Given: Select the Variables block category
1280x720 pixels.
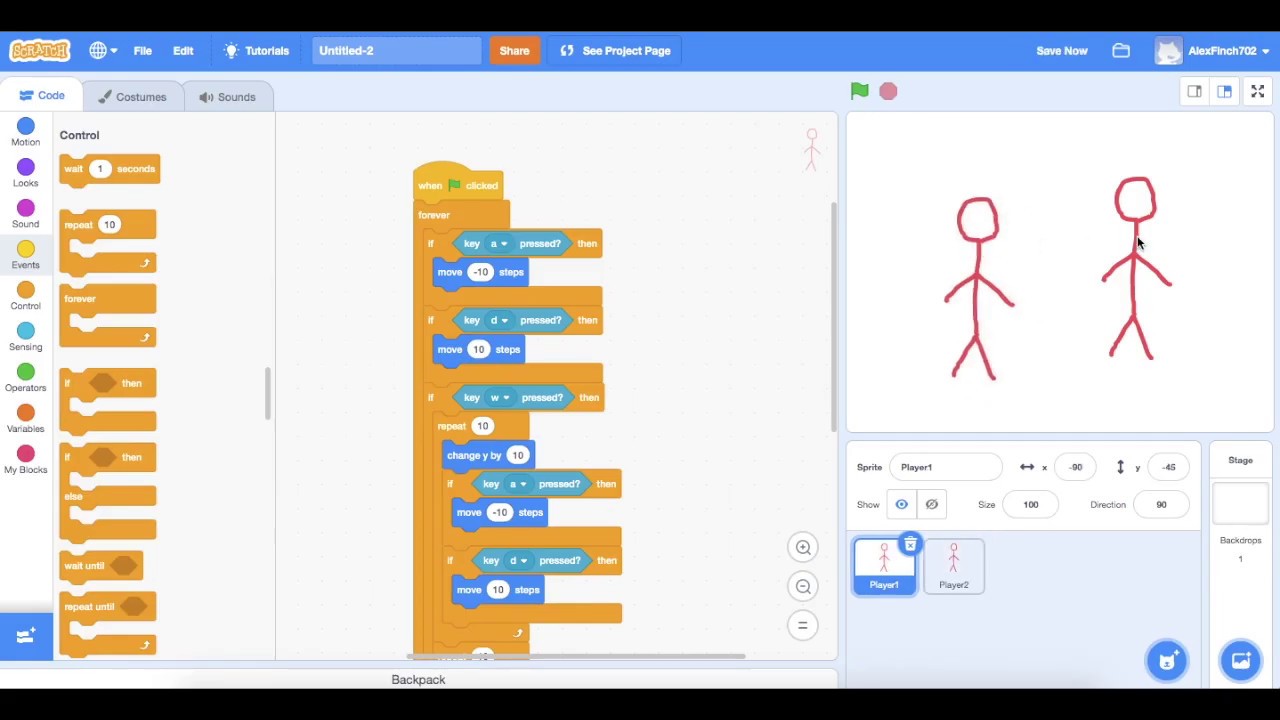Looking at the screenshot, I should pos(26,418).
